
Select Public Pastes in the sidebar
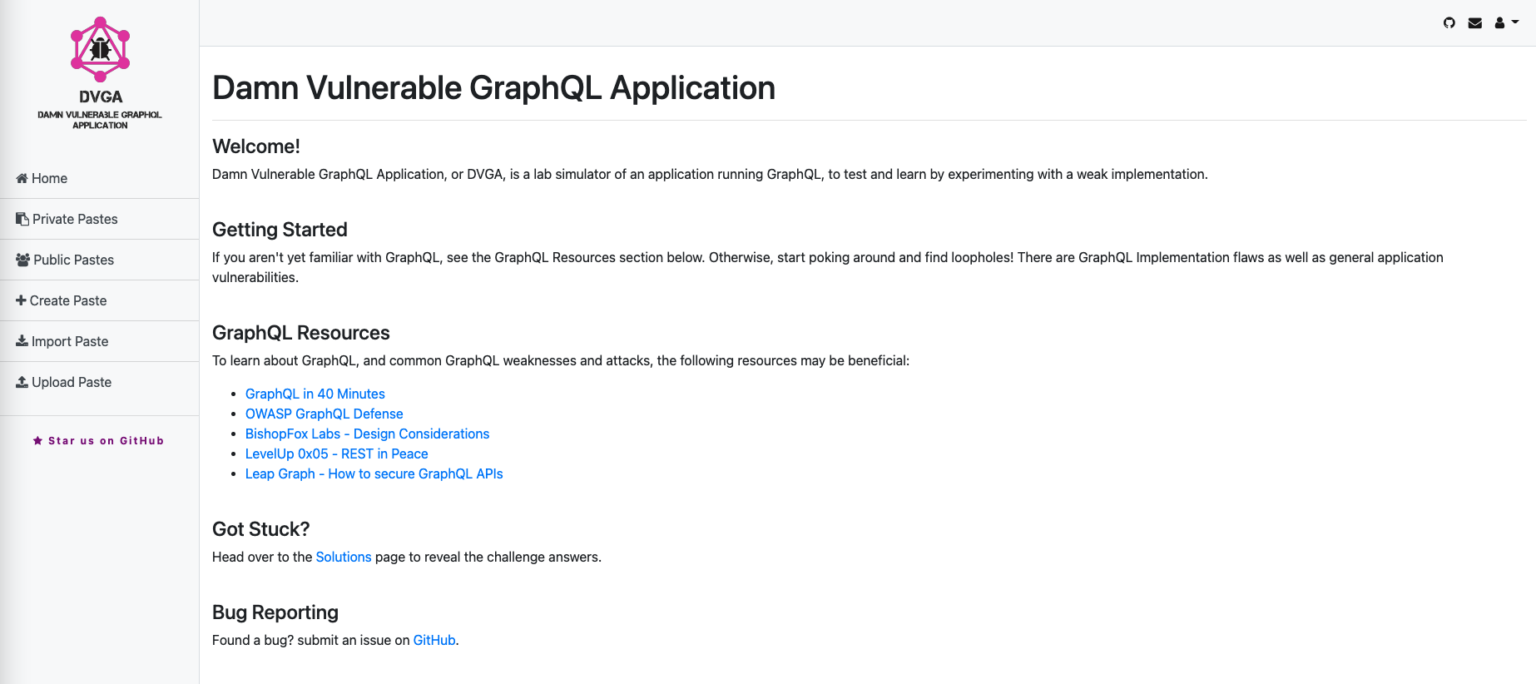click(74, 259)
